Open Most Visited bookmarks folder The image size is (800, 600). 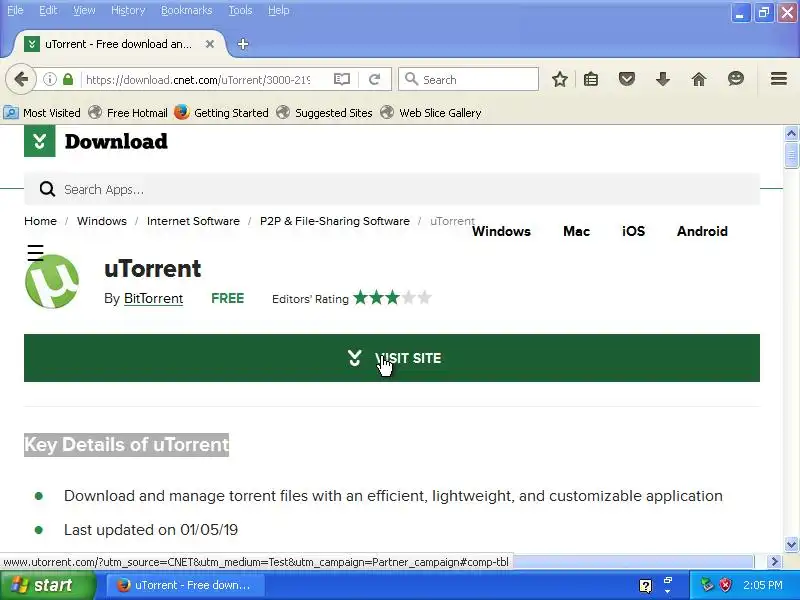click(x=42, y=113)
